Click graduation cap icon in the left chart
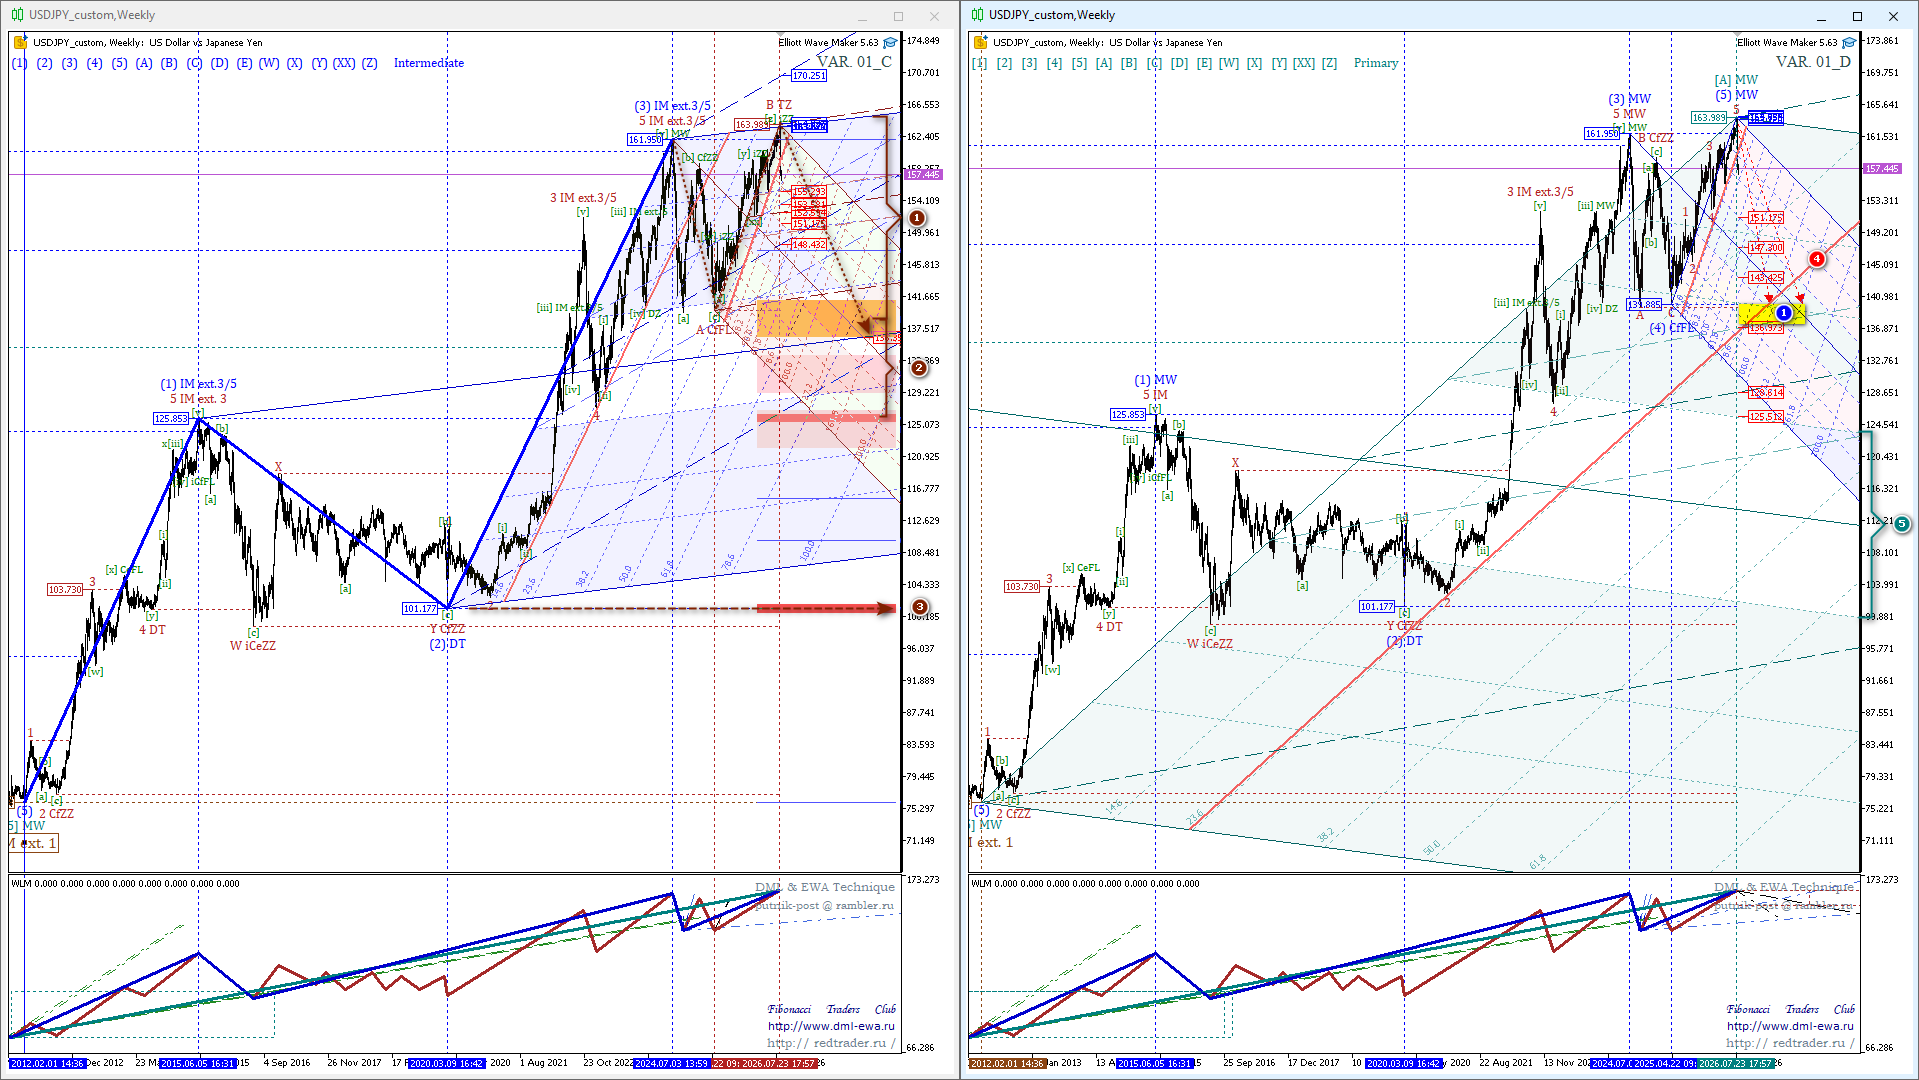 coord(890,43)
